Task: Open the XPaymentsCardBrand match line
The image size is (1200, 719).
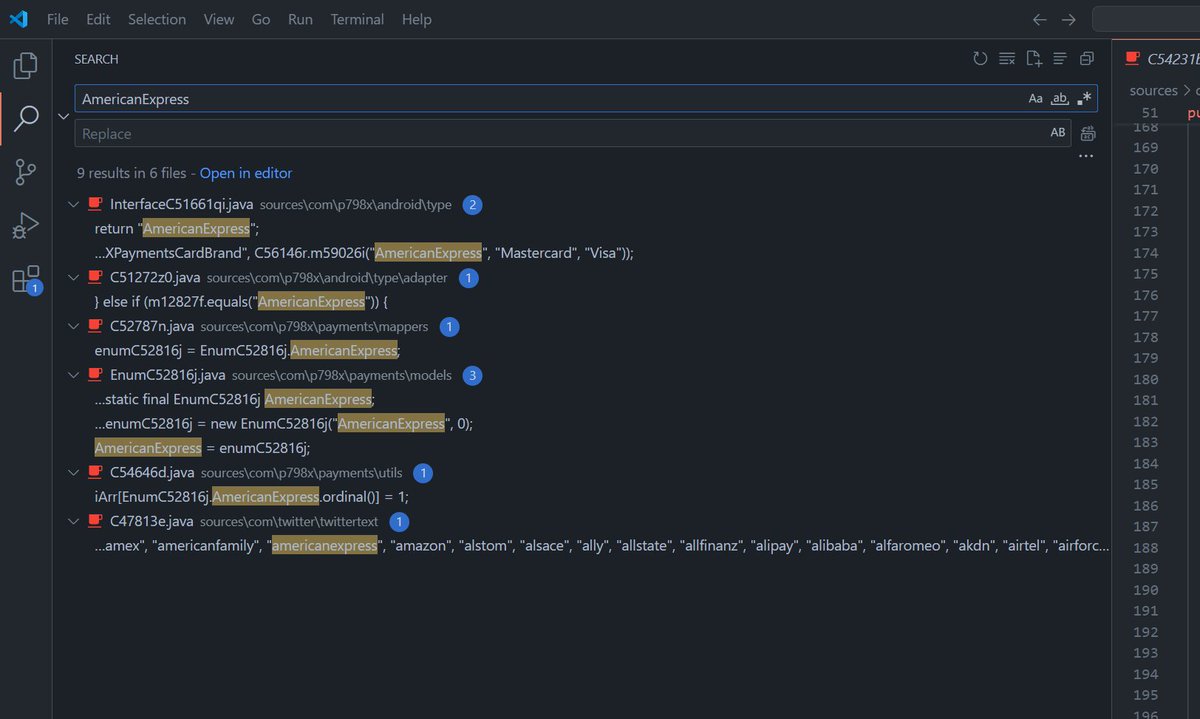Action: click(x=365, y=253)
